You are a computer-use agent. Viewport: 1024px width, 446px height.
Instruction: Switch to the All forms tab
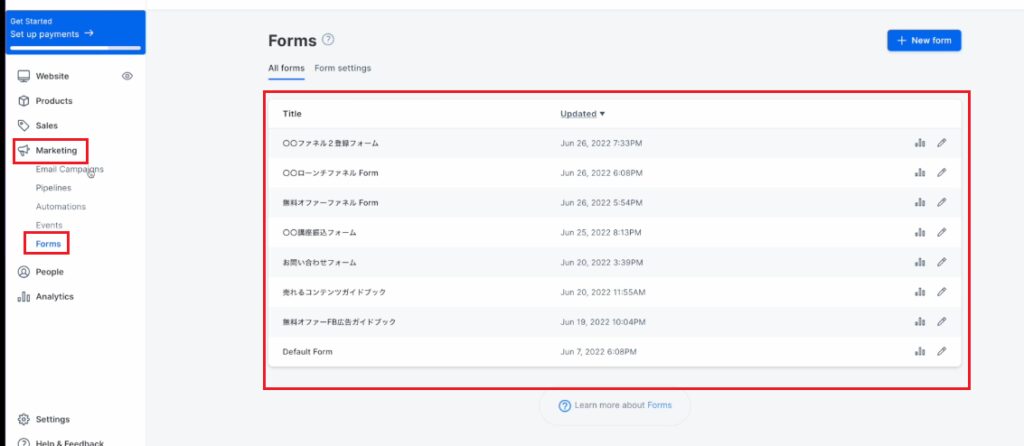(x=286, y=68)
